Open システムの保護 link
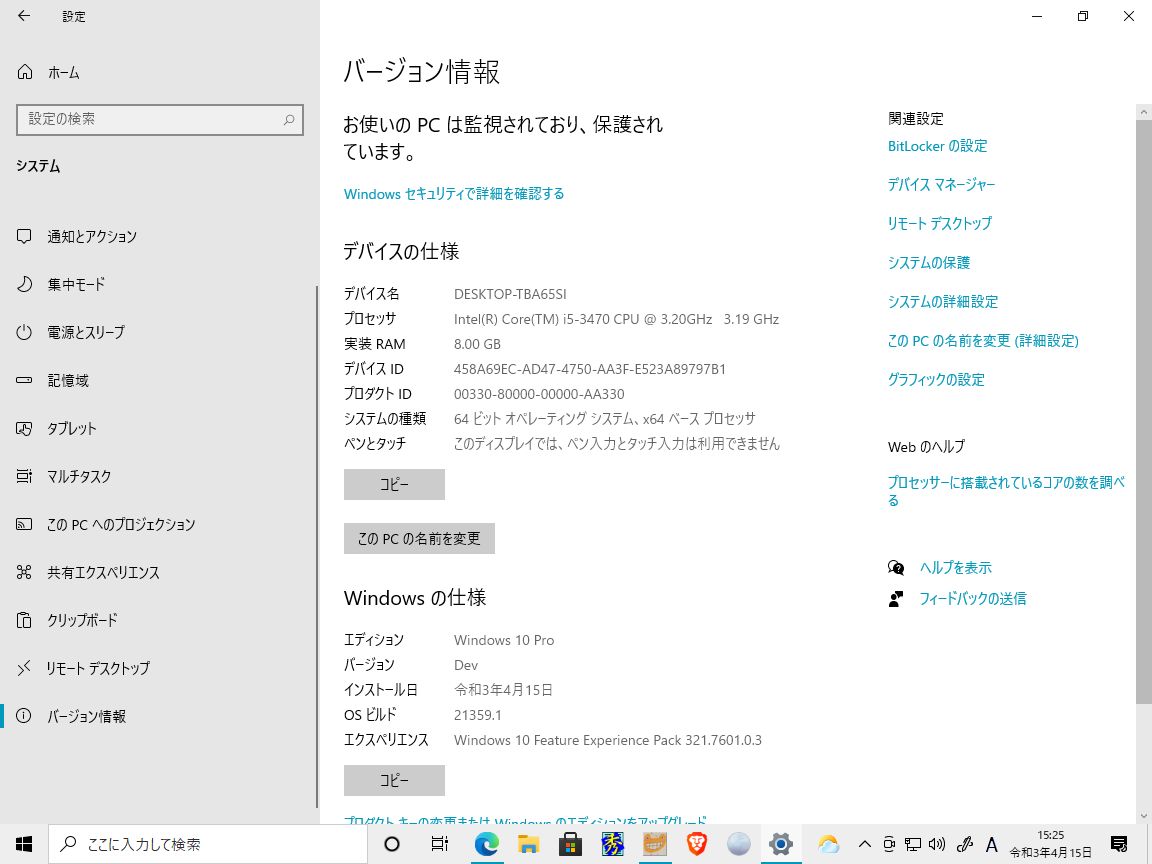This screenshot has width=1152, height=864. tap(929, 262)
